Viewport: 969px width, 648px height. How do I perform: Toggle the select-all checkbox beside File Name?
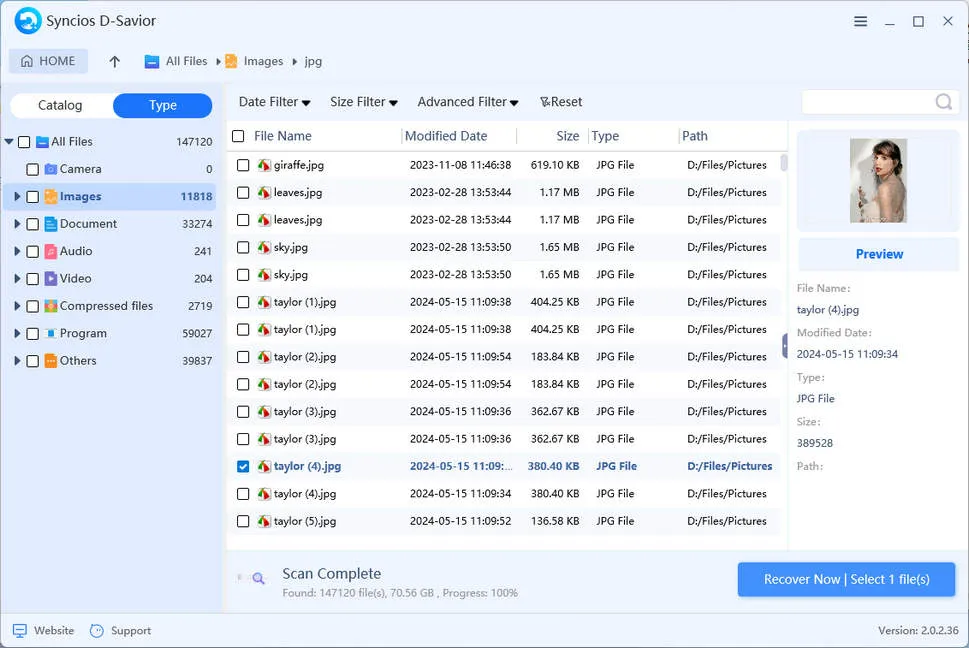(x=238, y=136)
